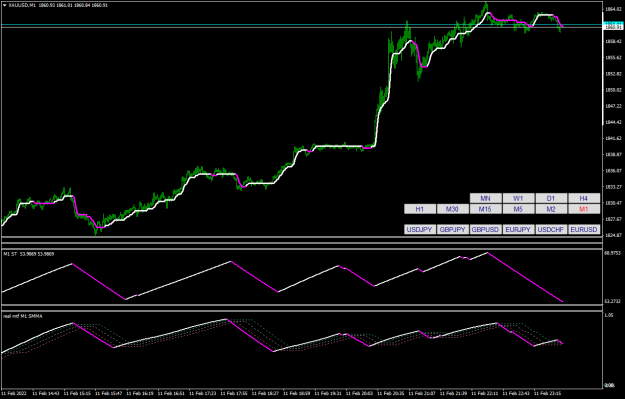This screenshot has width=625, height=399.
Task: Click the 11 Feb 15:15 time label
Action: 77,393
